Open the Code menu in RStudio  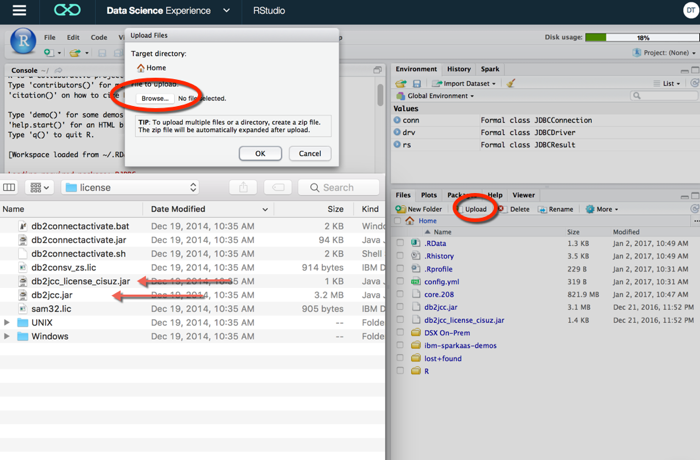pyautogui.click(x=99, y=37)
